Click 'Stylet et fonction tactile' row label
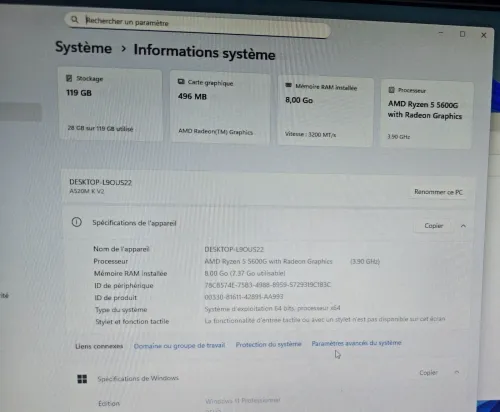500x412 pixels. (132, 322)
